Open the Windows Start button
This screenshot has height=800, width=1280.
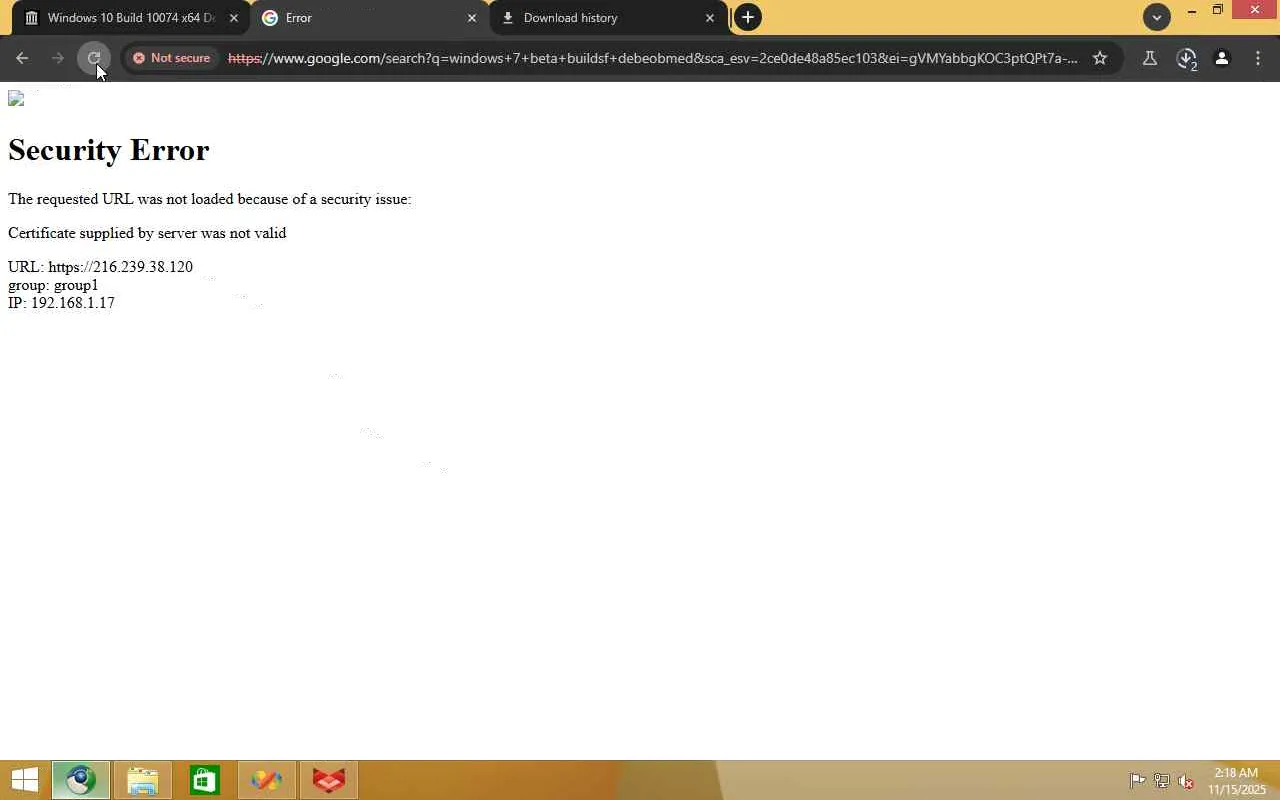click(x=24, y=780)
